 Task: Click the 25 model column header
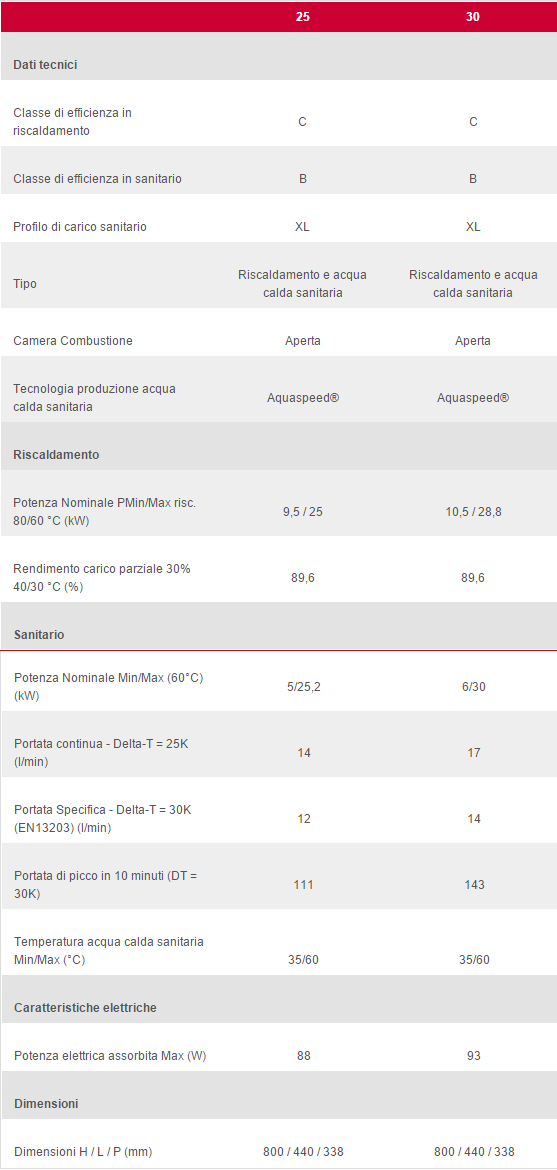[x=302, y=16]
